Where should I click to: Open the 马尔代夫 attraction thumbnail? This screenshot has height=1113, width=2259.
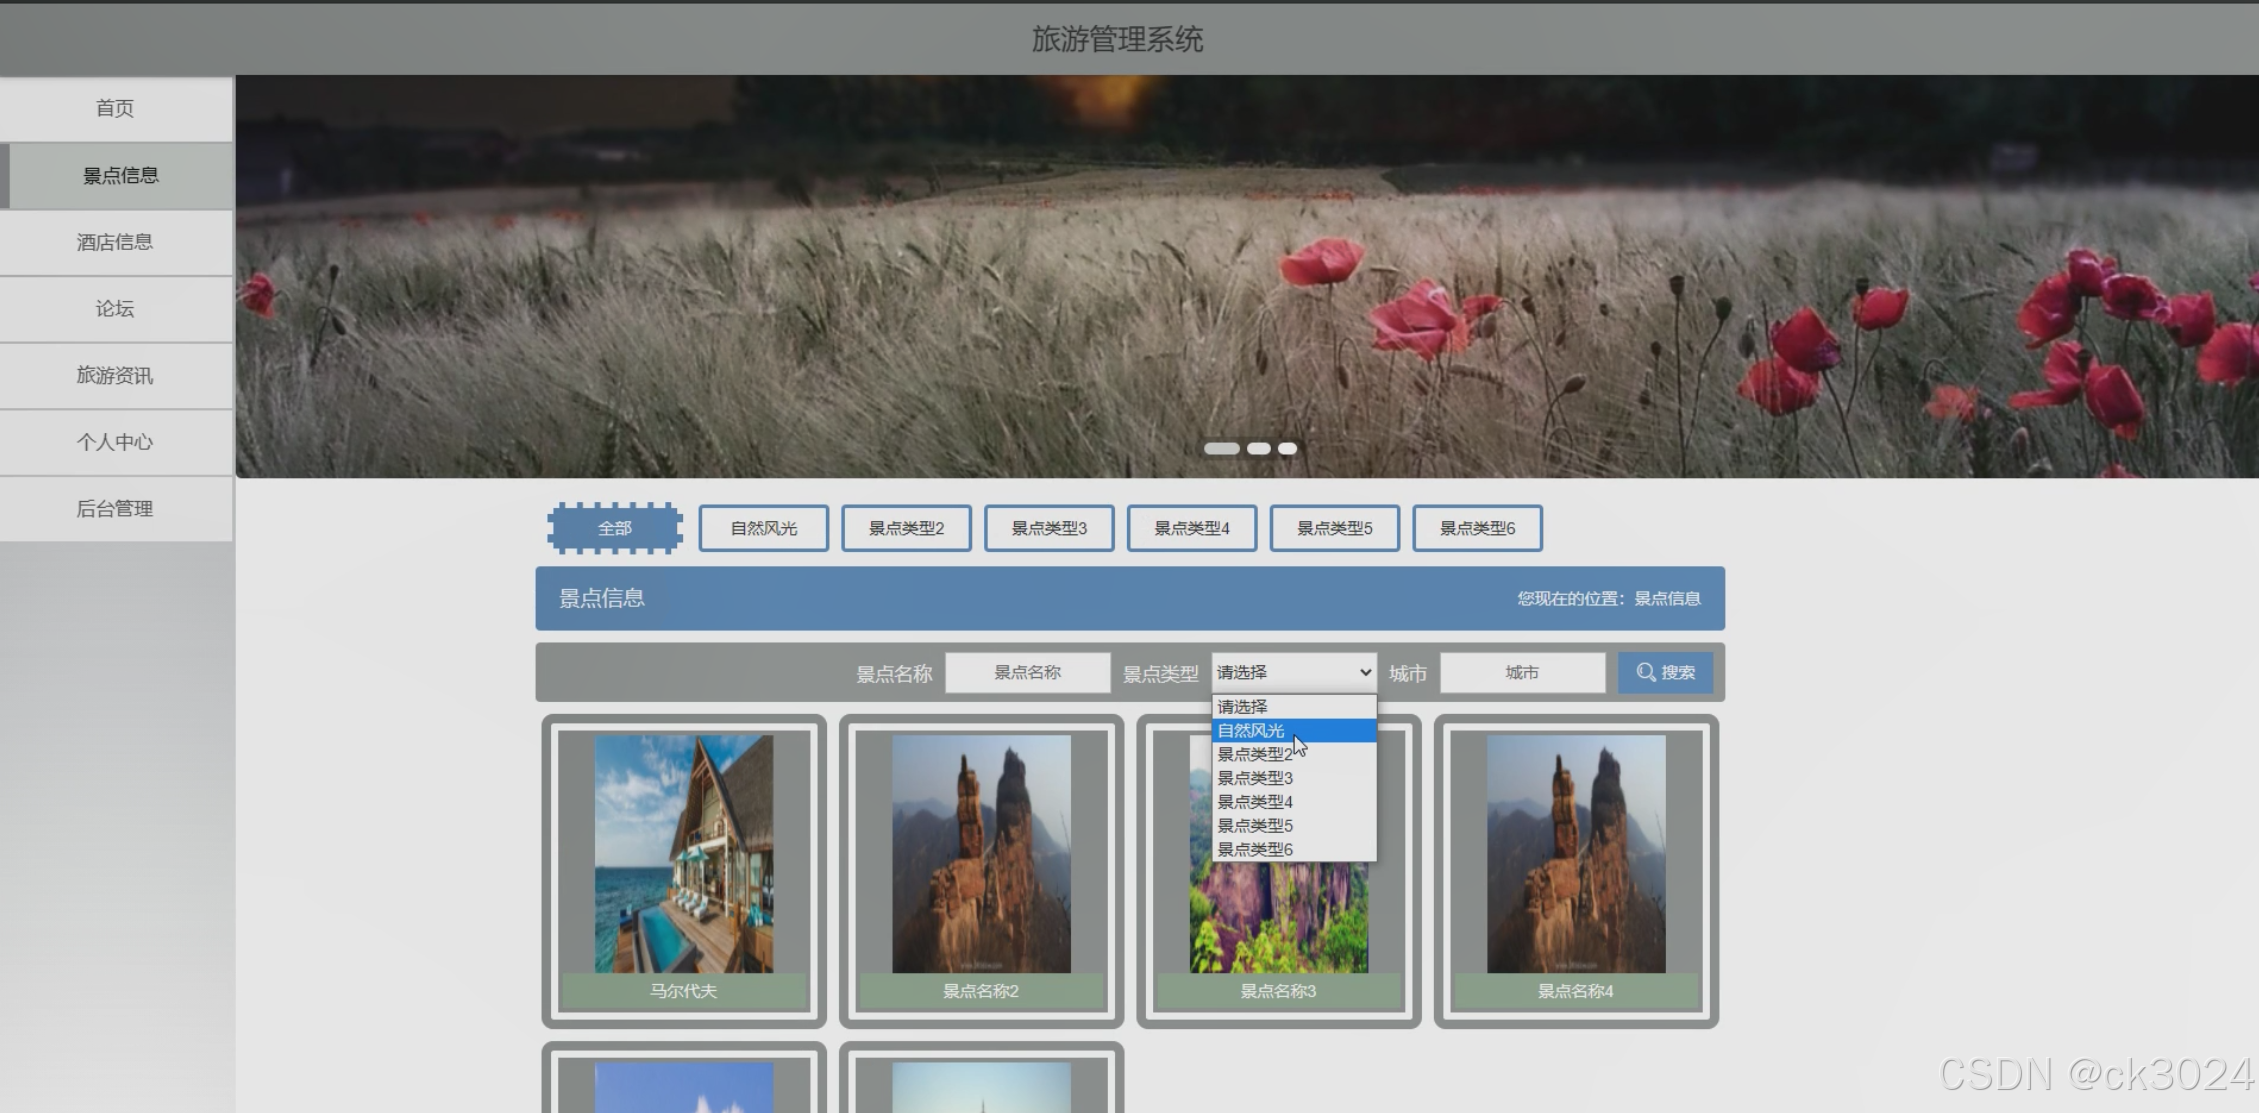684,854
